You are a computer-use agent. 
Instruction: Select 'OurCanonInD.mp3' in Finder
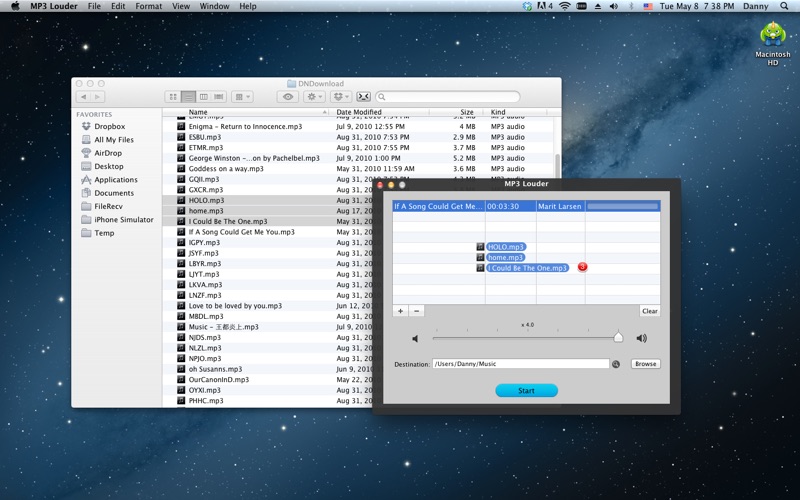pos(219,380)
